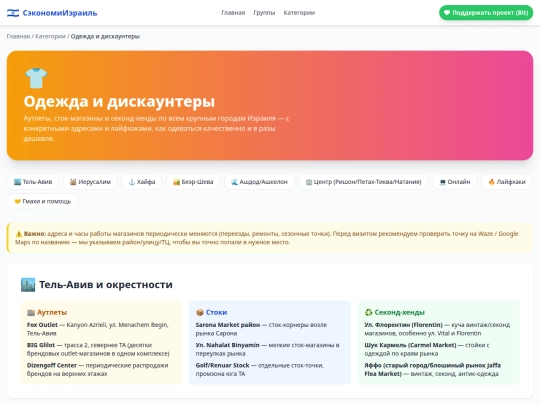
Task: Select the Лайфхаки filter chip
Action: tap(507, 181)
